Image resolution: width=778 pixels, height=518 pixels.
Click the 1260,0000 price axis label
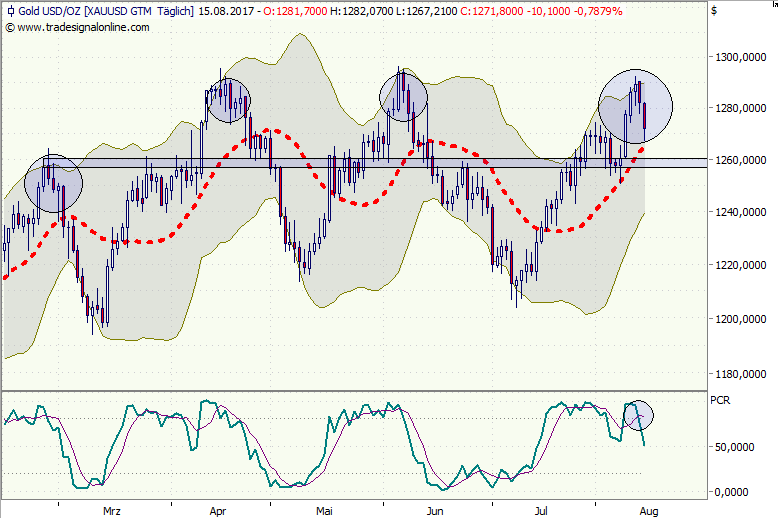click(740, 160)
